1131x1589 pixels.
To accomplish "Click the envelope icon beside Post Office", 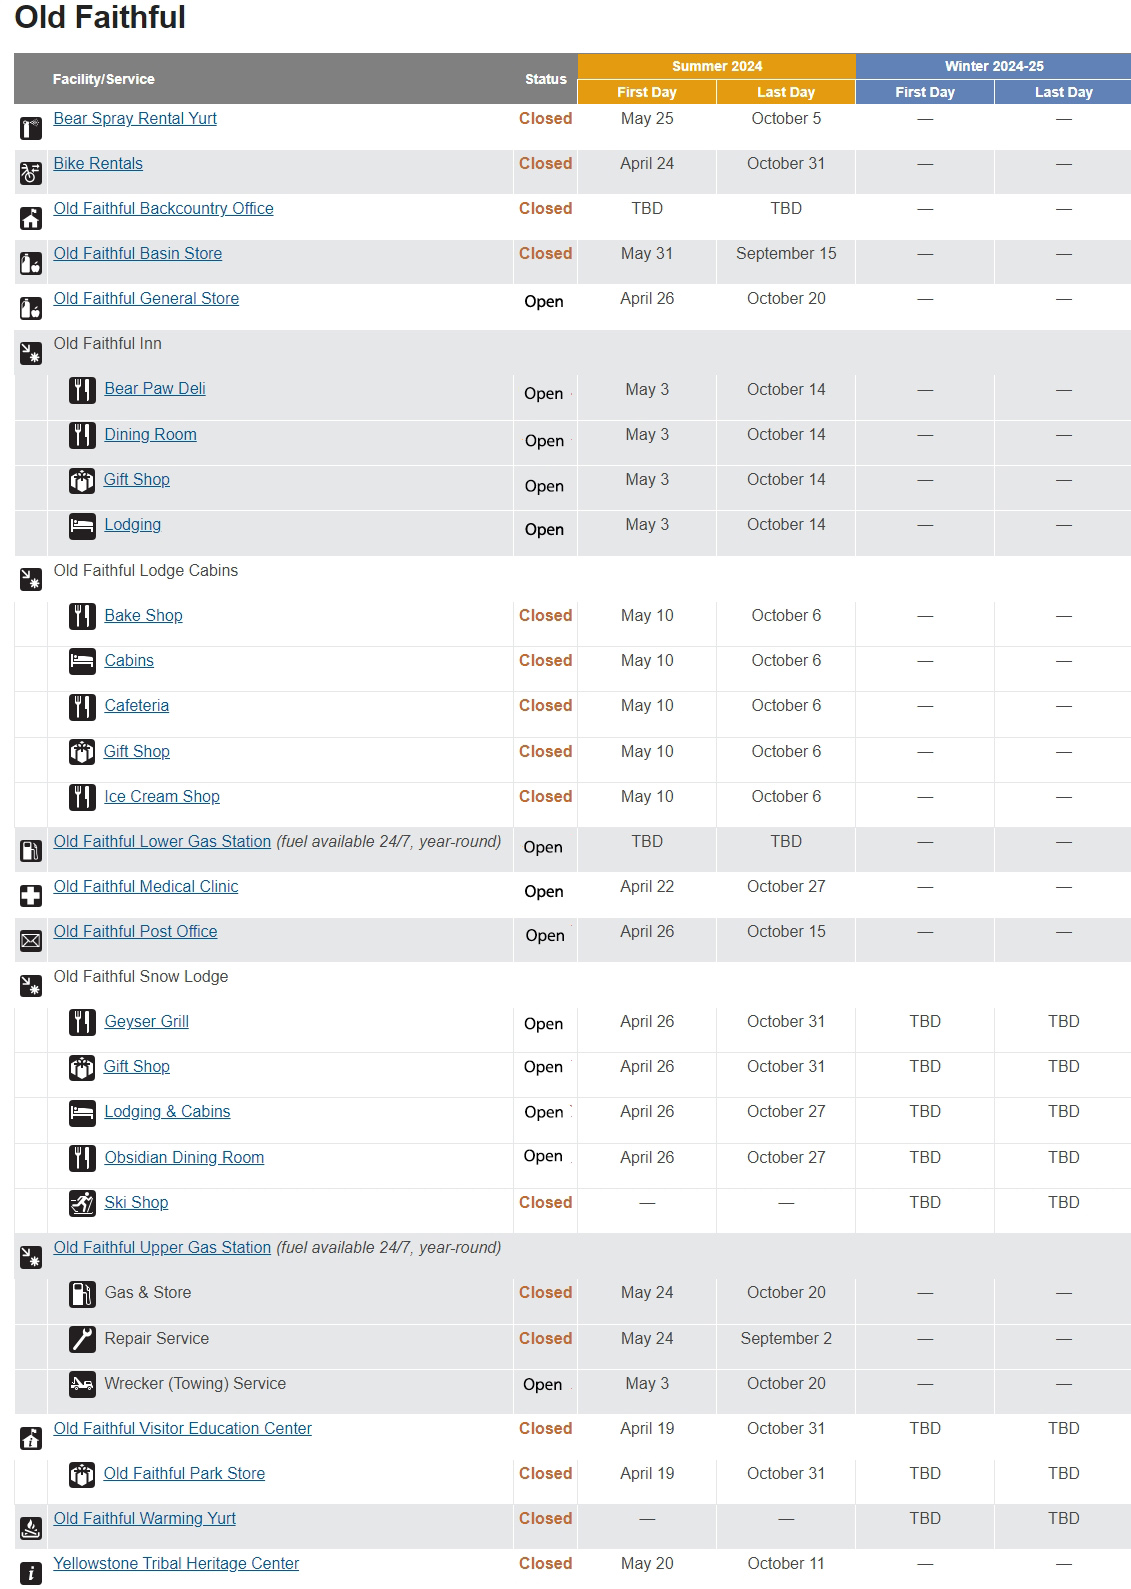I will [x=31, y=941].
